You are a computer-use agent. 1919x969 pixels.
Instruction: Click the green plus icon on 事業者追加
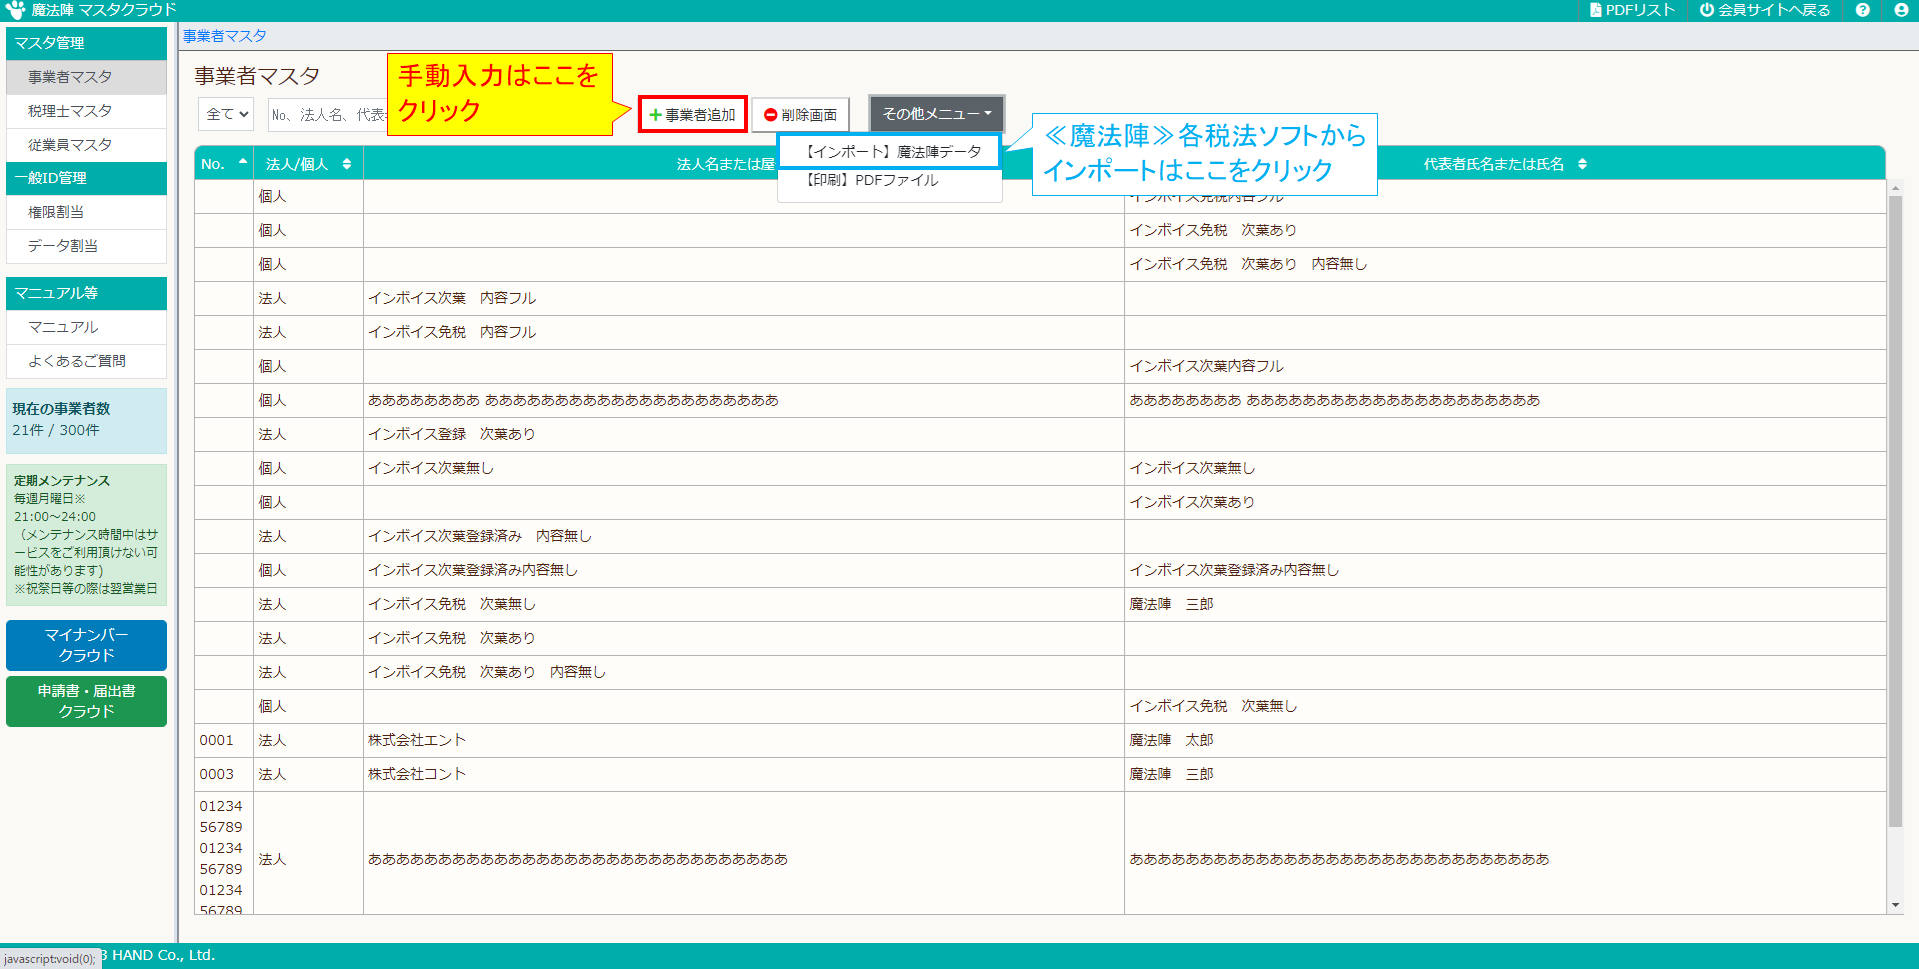tap(655, 115)
